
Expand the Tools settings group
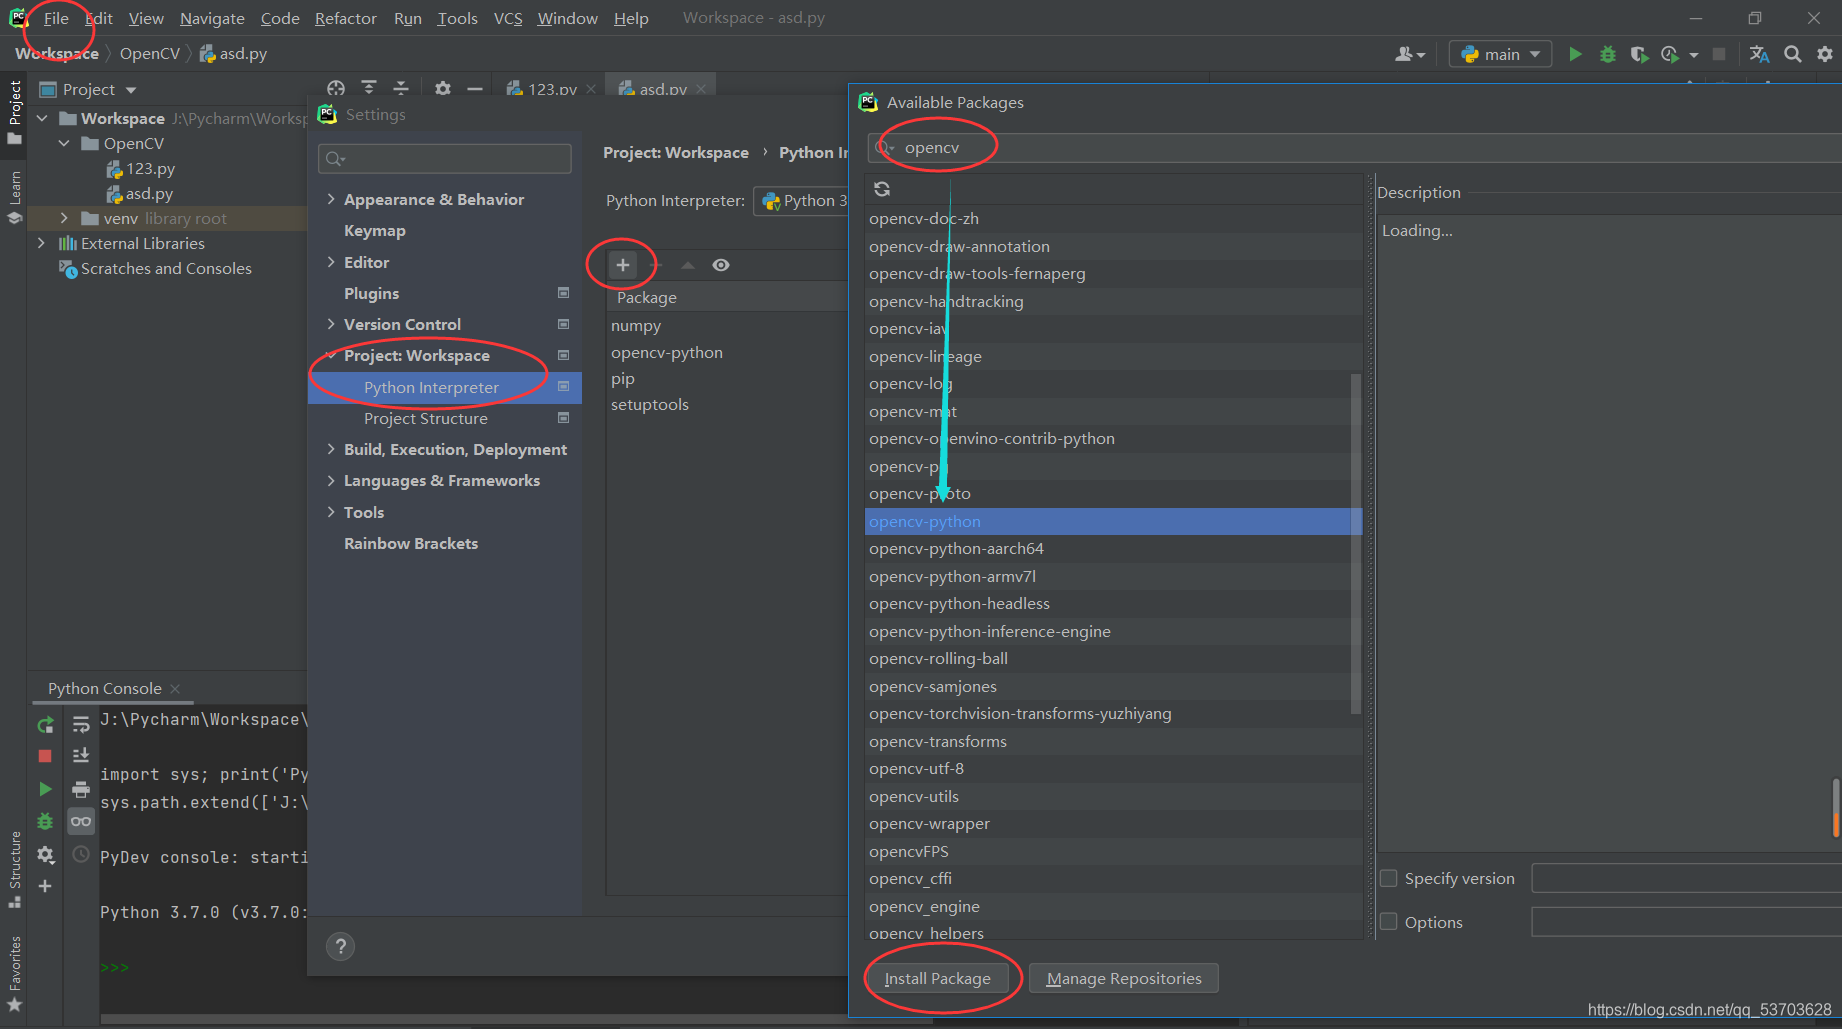[331, 512]
